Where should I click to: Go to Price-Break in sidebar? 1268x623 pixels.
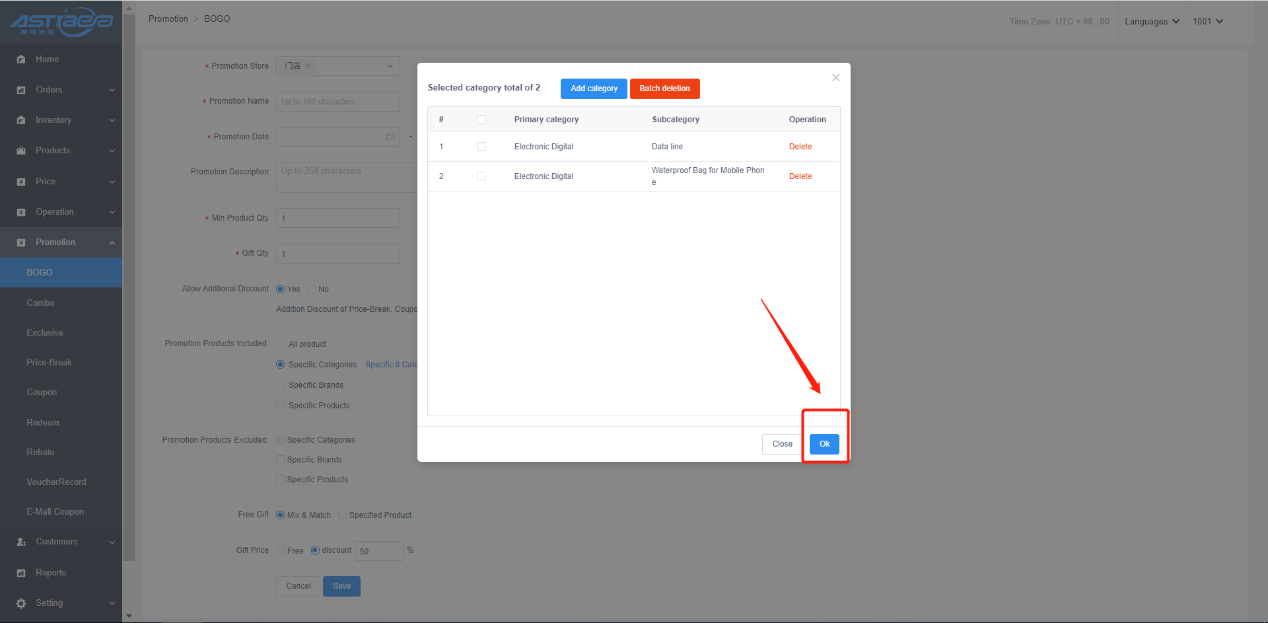(49, 362)
